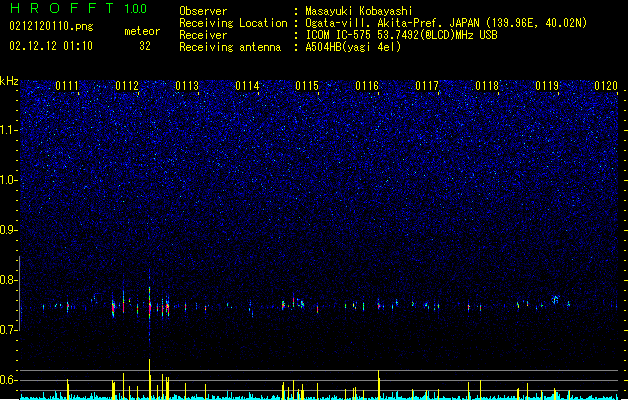Click time marker 0116
Image resolution: width=629 pixels, height=400 pixels.
click(367, 86)
